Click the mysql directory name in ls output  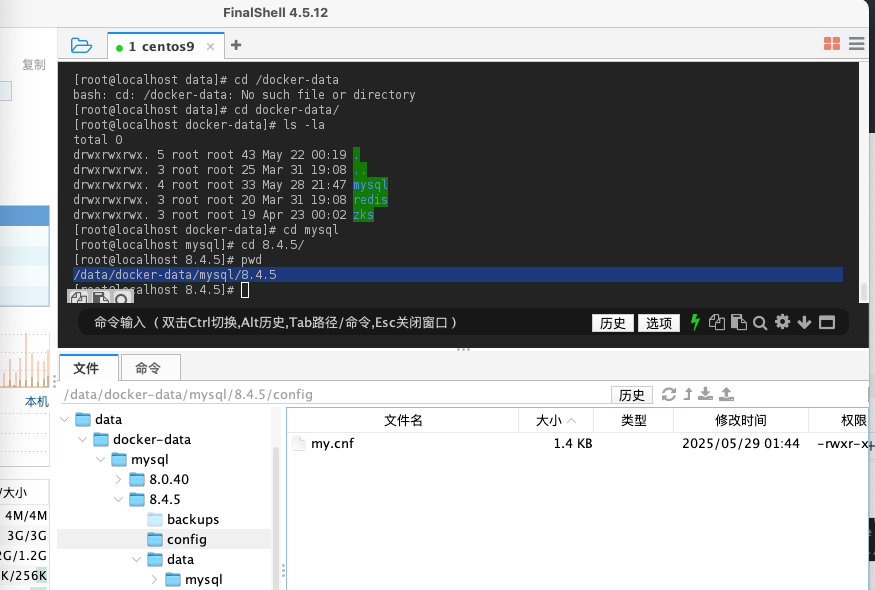coord(370,185)
